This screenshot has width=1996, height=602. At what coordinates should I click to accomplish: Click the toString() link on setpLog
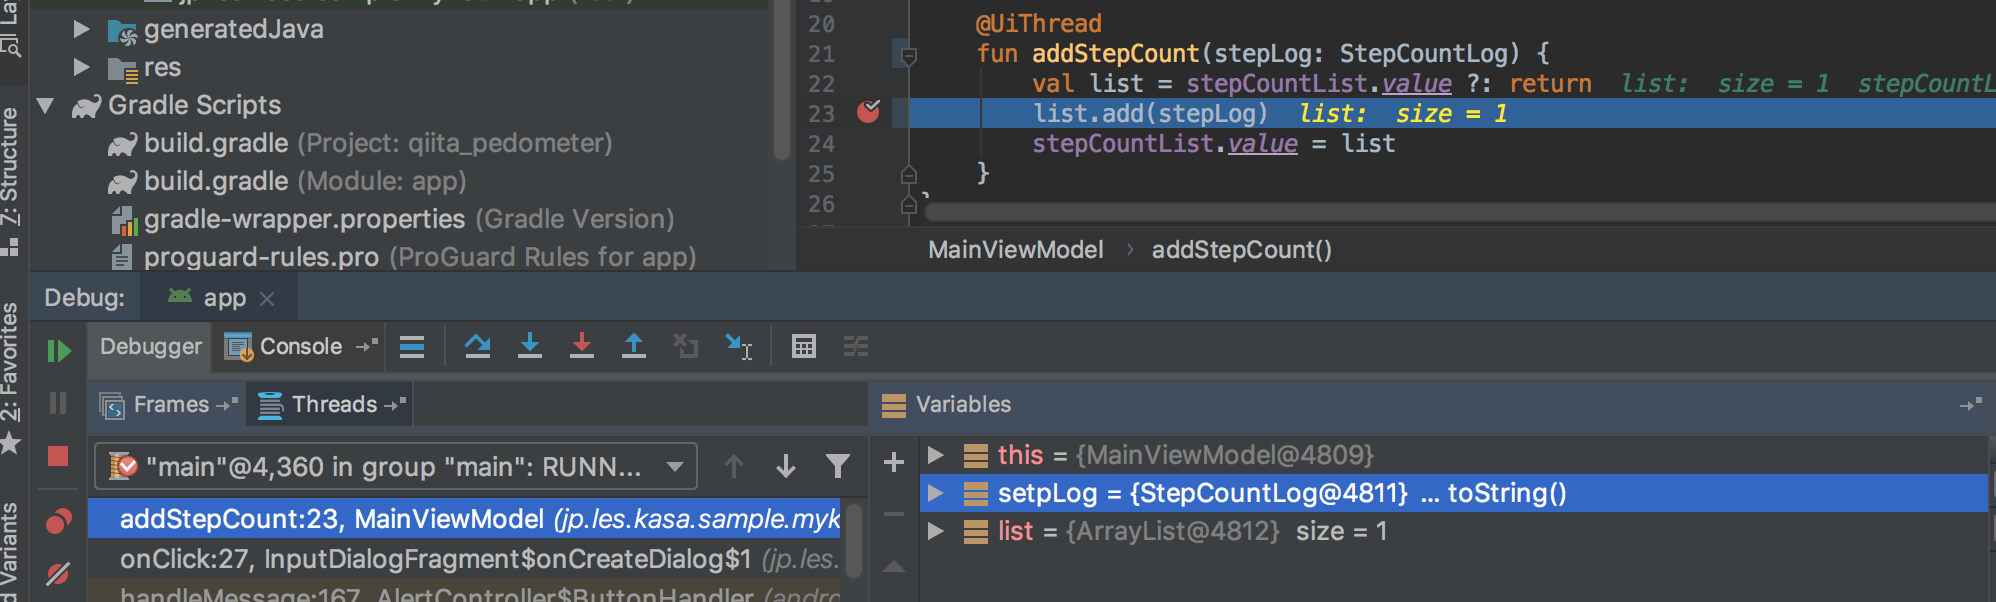pyautogui.click(x=1507, y=493)
